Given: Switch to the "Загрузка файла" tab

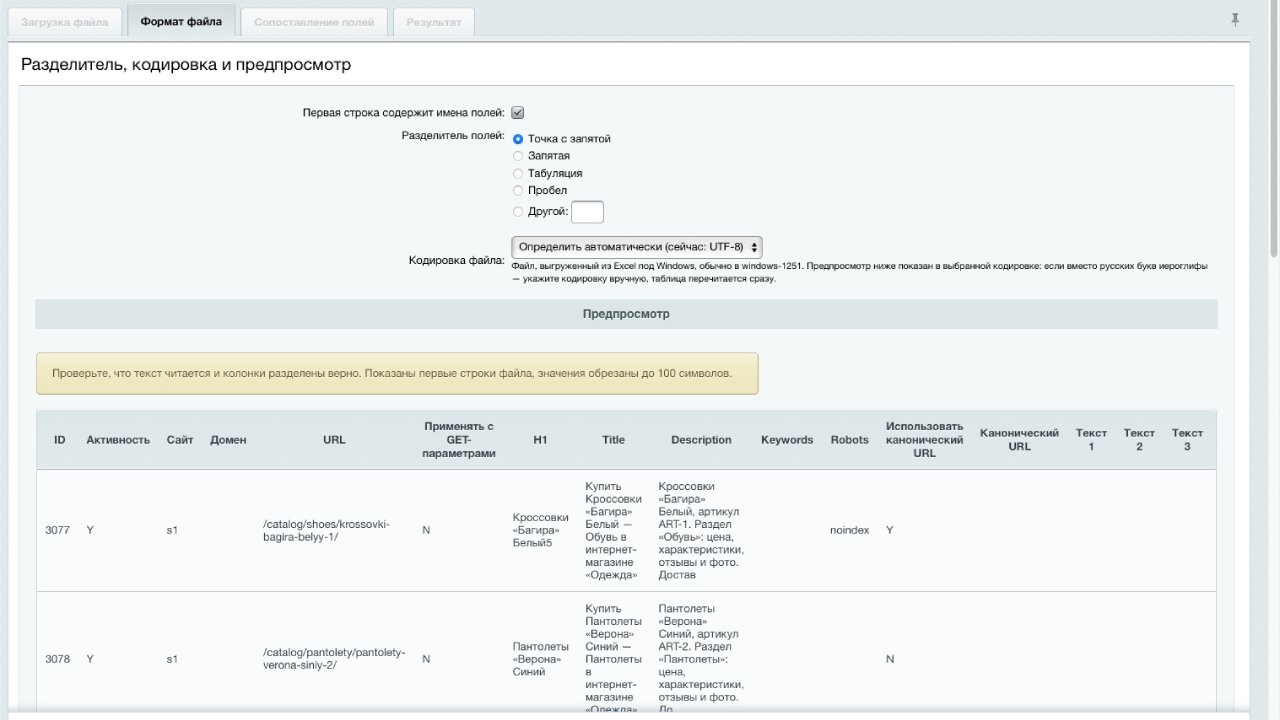Looking at the screenshot, I should point(65,22).
